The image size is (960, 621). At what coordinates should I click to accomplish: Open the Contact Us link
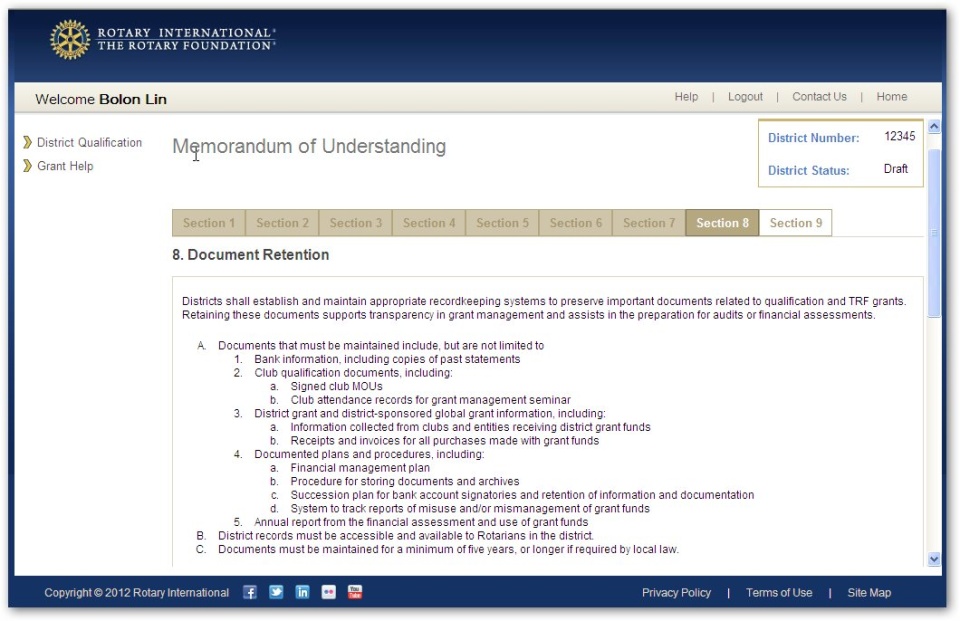point(819,97)
